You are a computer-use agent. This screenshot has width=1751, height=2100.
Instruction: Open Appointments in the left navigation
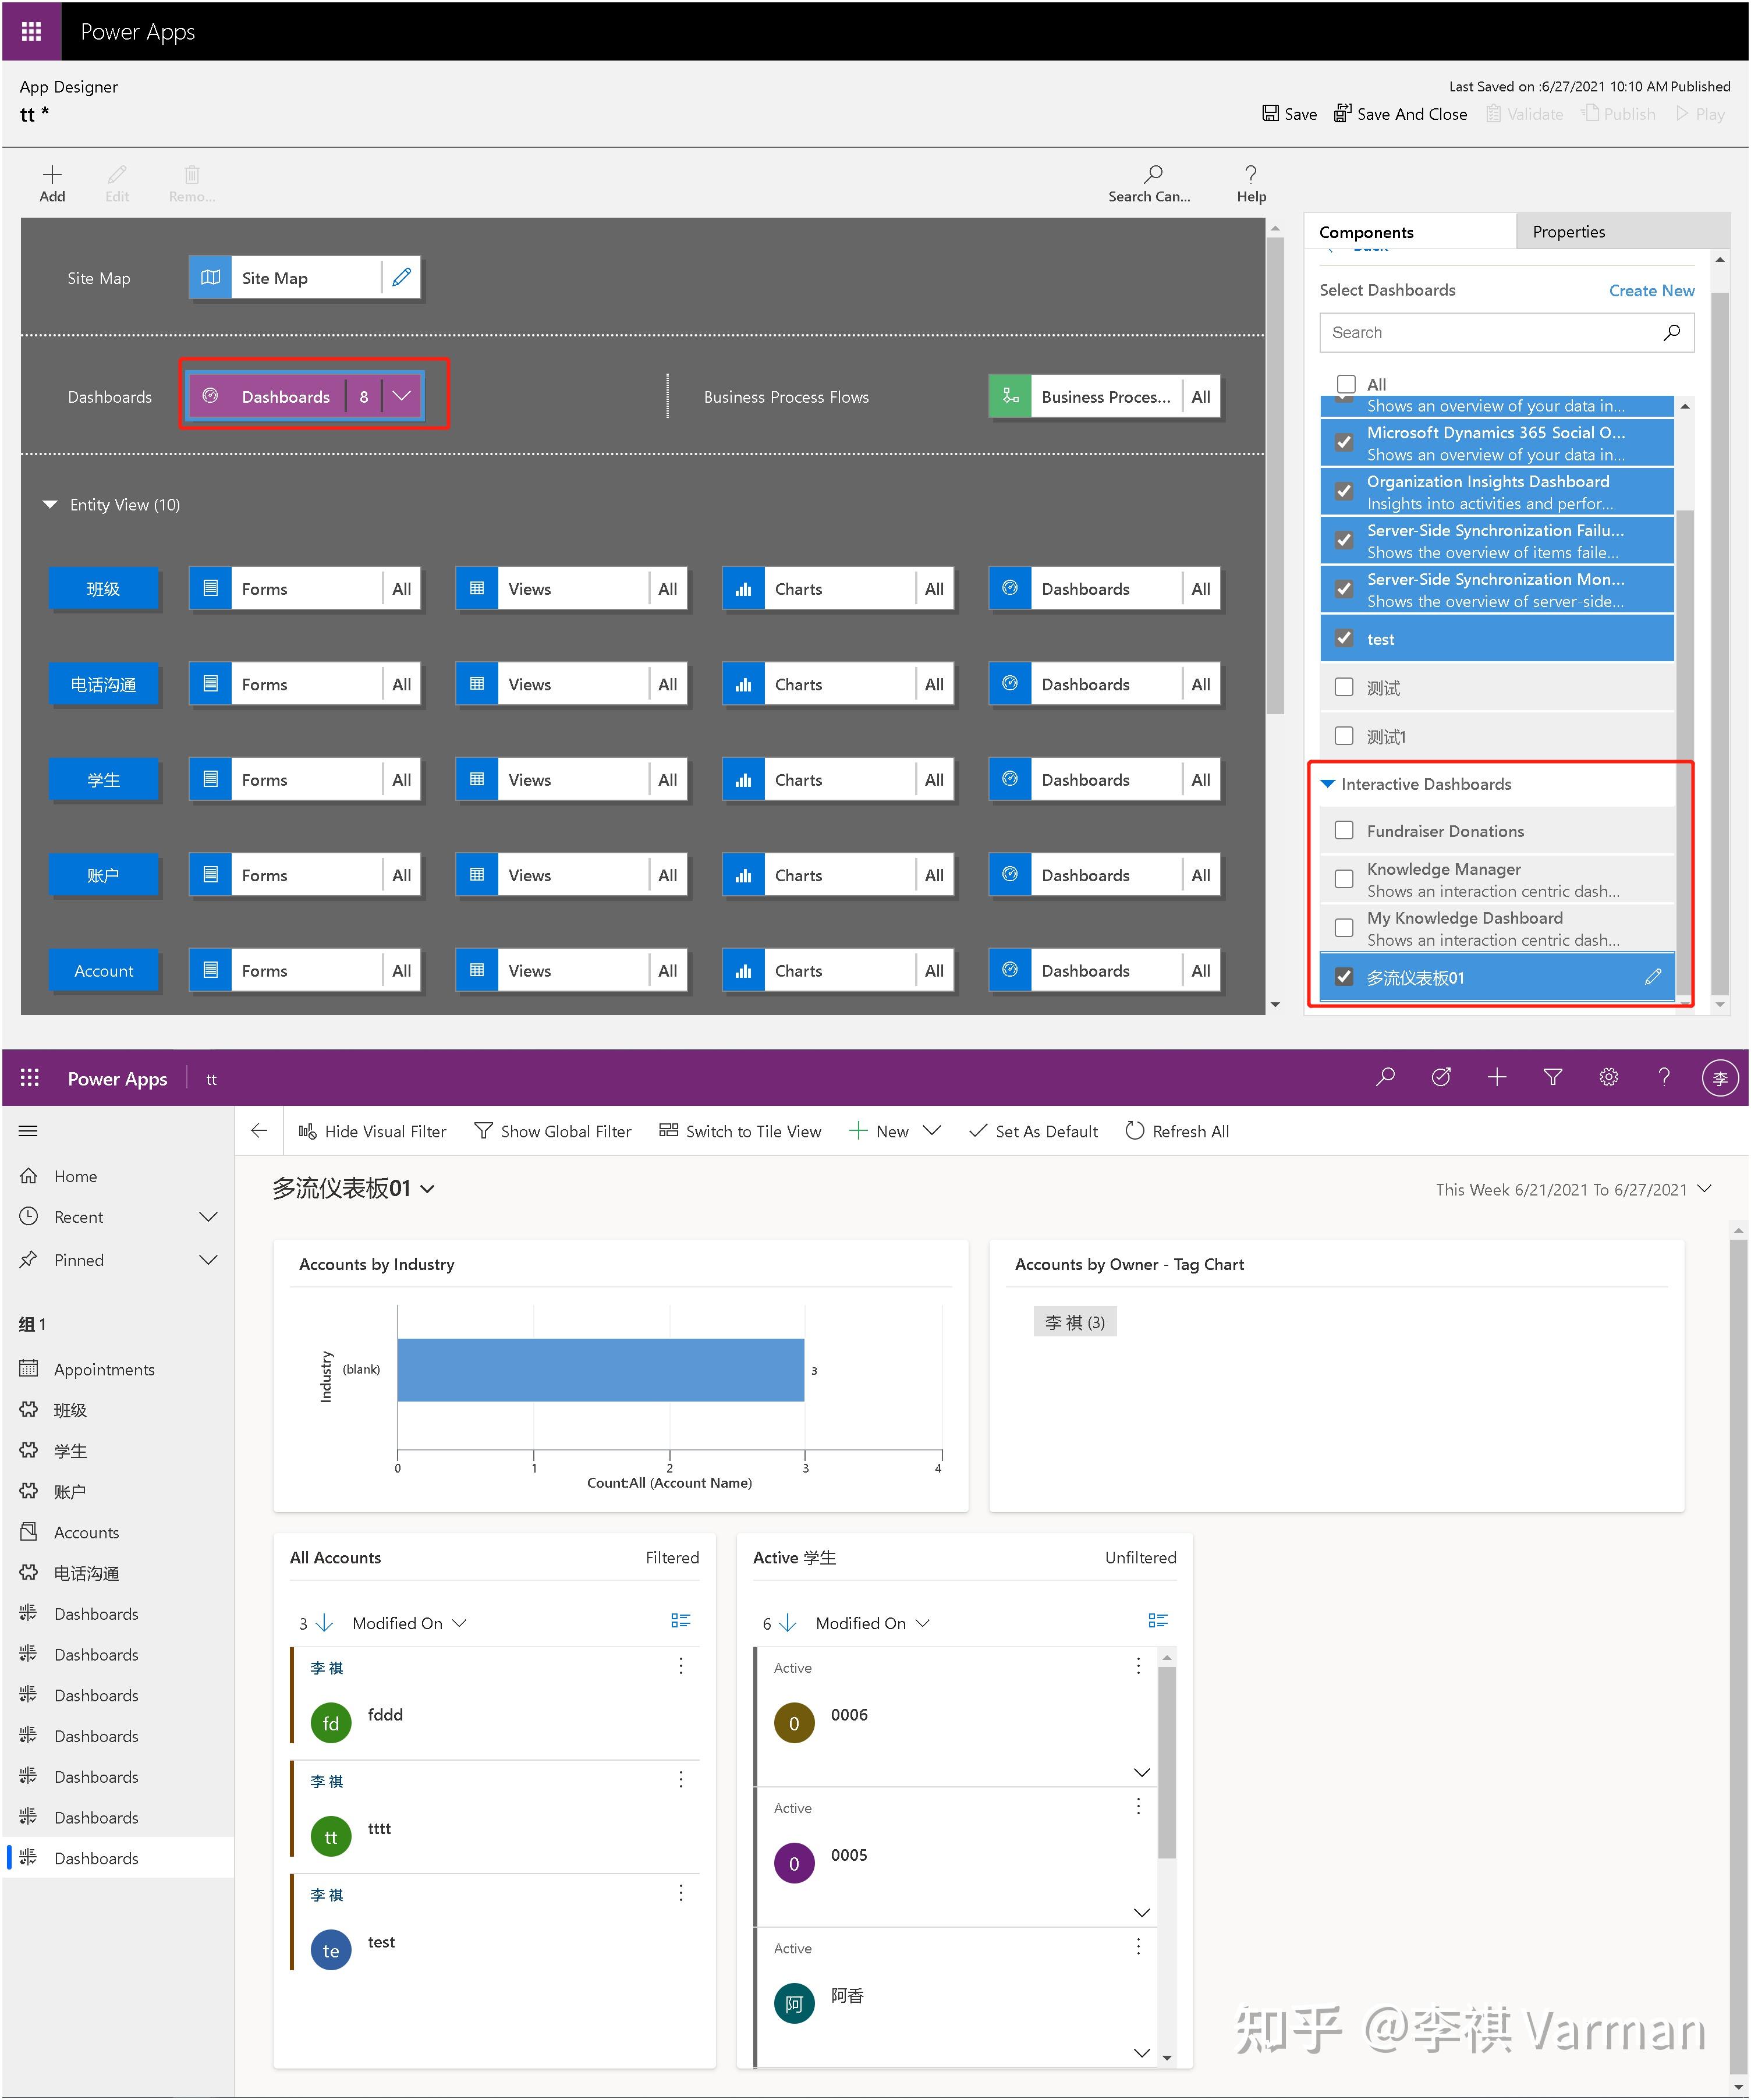104,1369
